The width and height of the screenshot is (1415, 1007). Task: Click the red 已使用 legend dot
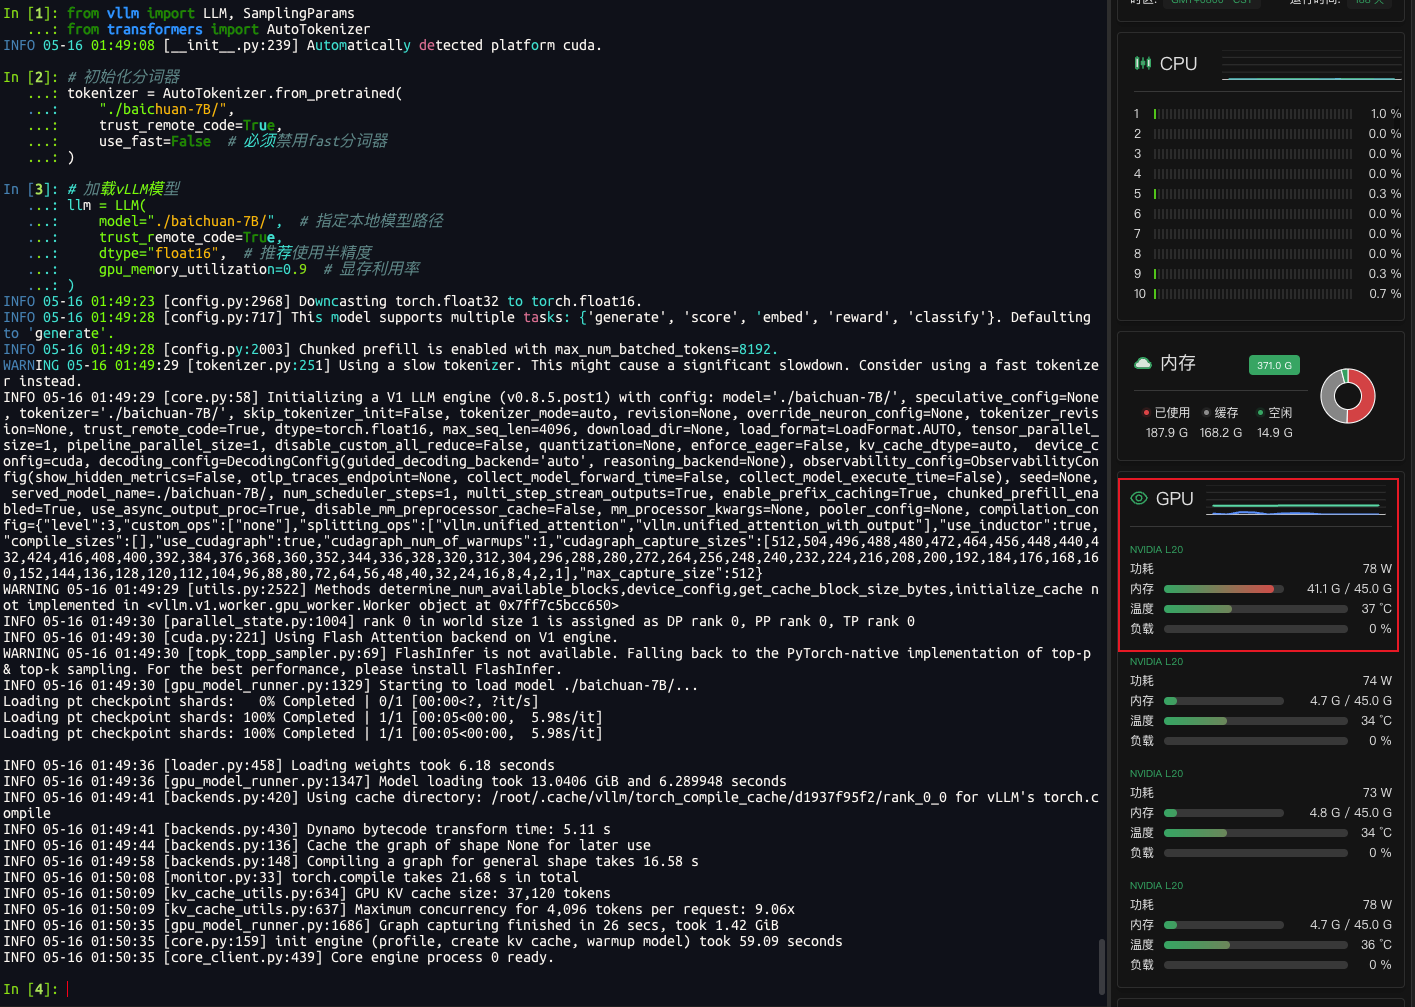tap(1146, 412)
